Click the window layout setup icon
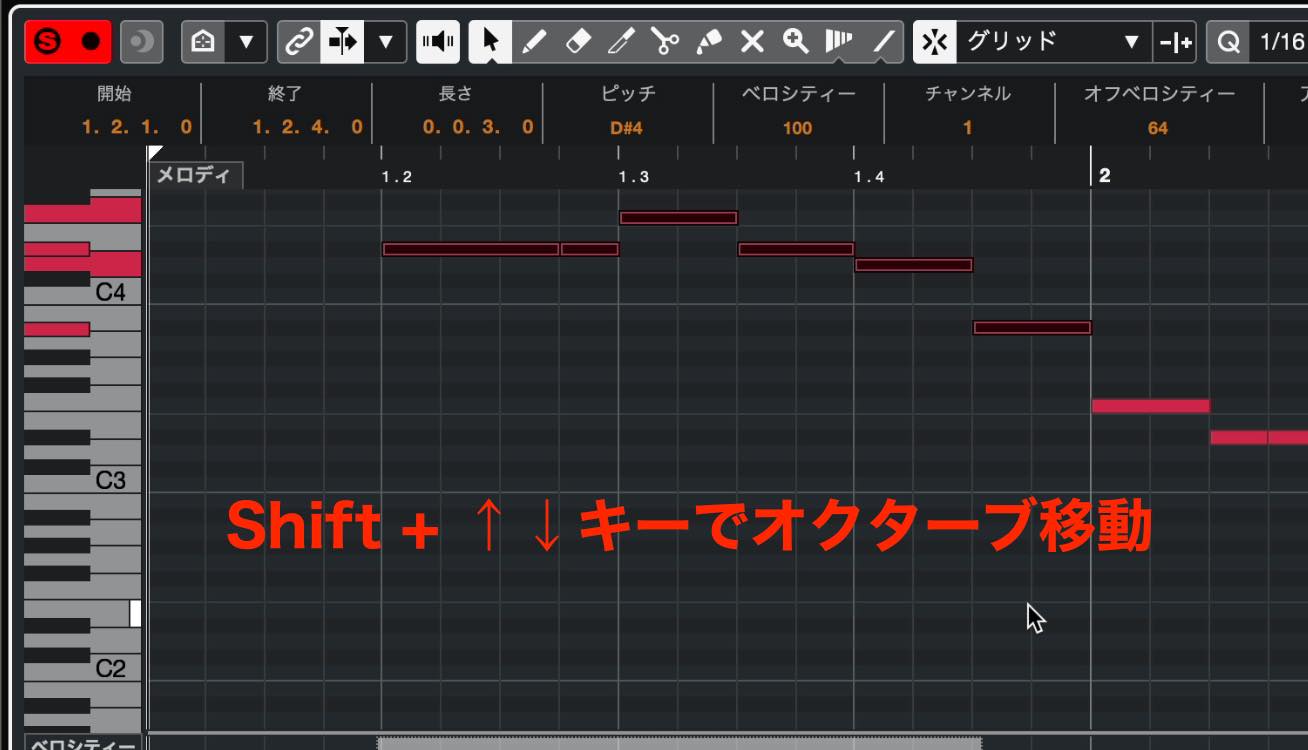 [203, 42]
